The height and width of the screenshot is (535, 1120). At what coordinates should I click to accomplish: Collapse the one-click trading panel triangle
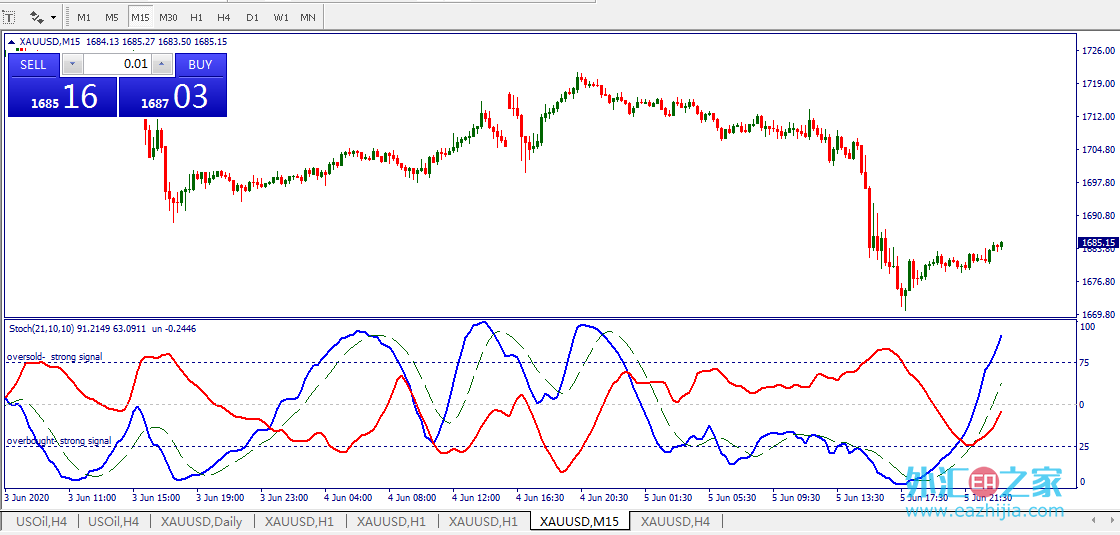[x=11, y=42]
